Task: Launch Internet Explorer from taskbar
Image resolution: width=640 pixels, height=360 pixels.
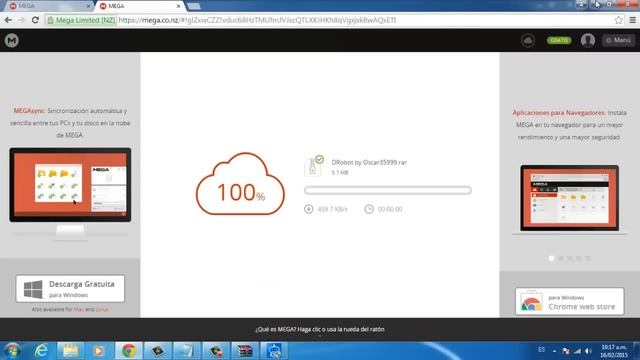Action: [41, 351]
